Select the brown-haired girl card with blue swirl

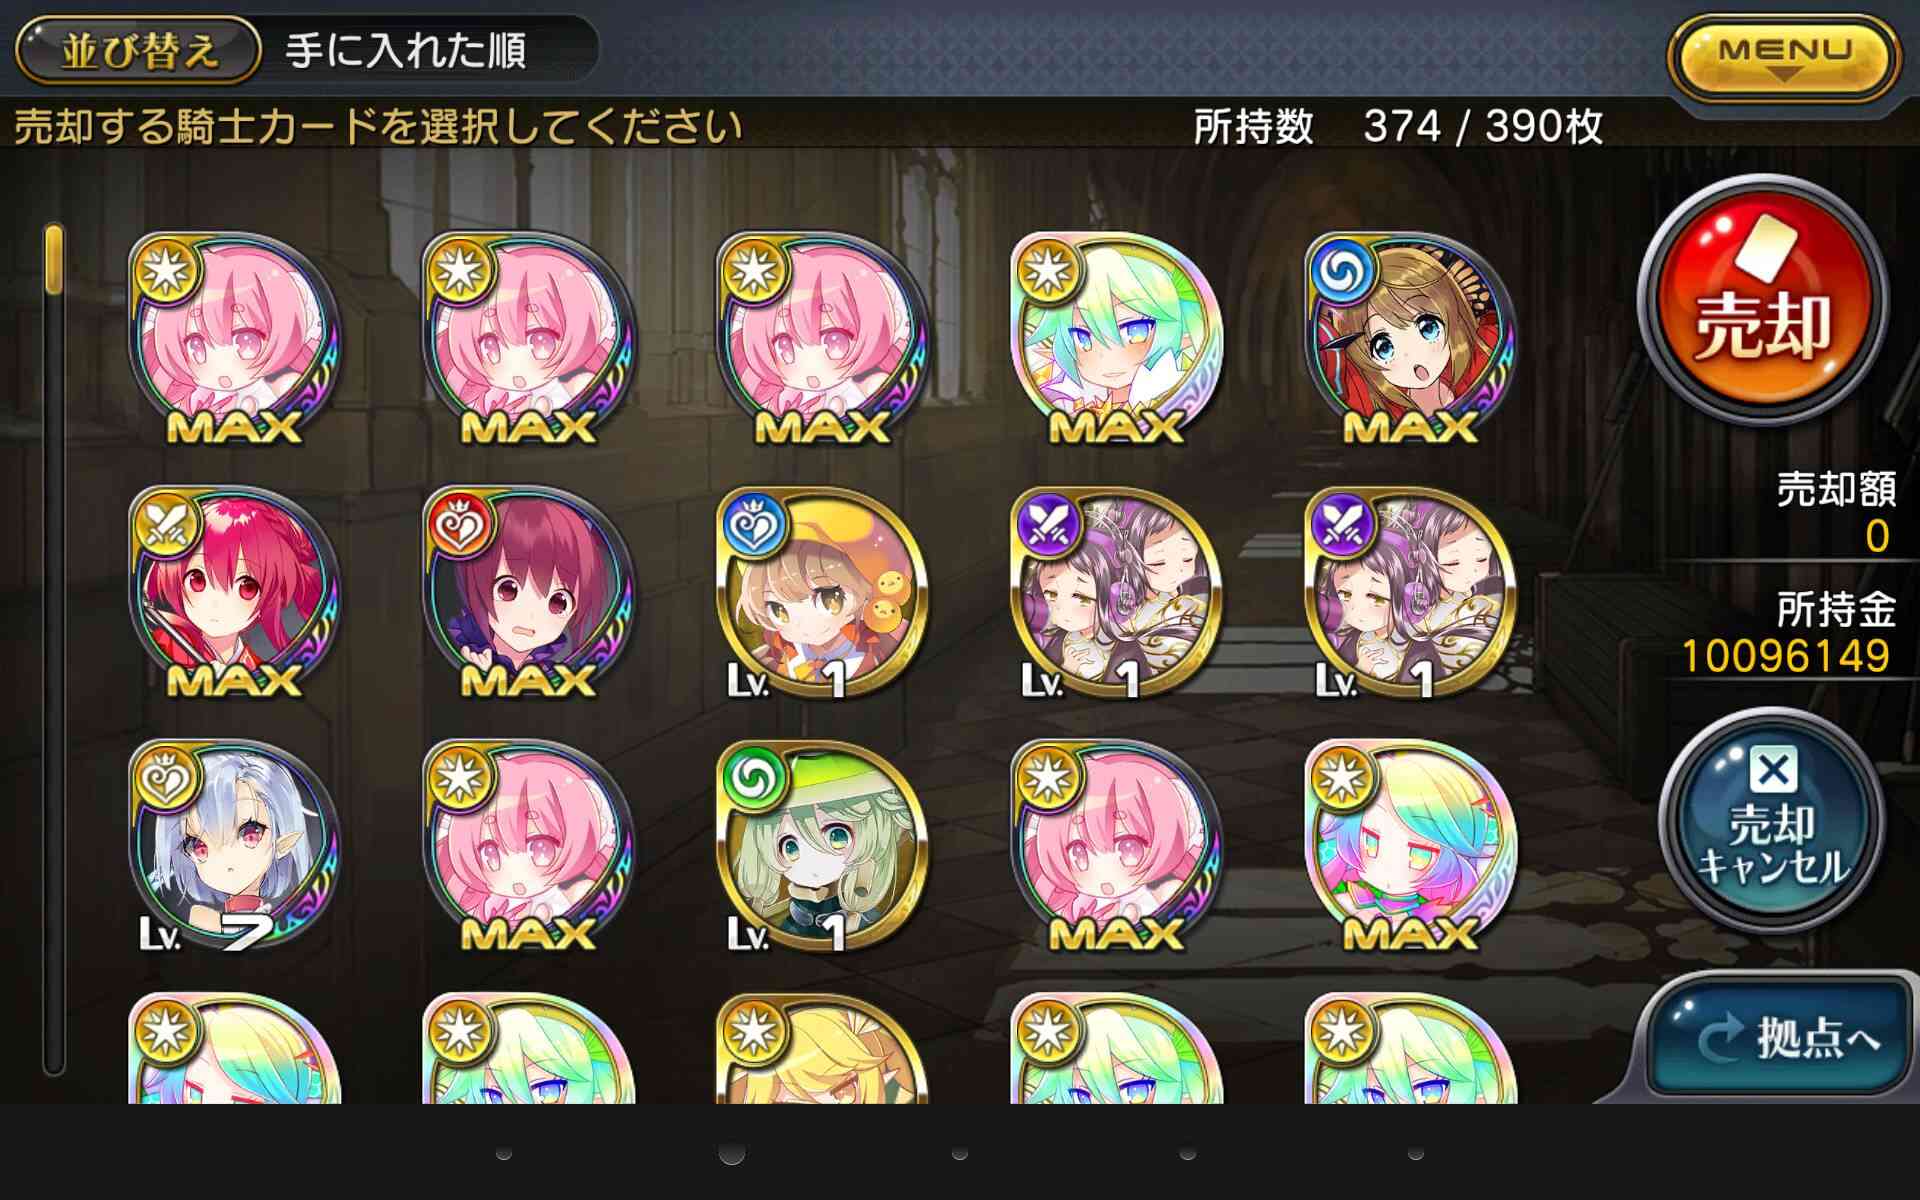point(1410,339)
